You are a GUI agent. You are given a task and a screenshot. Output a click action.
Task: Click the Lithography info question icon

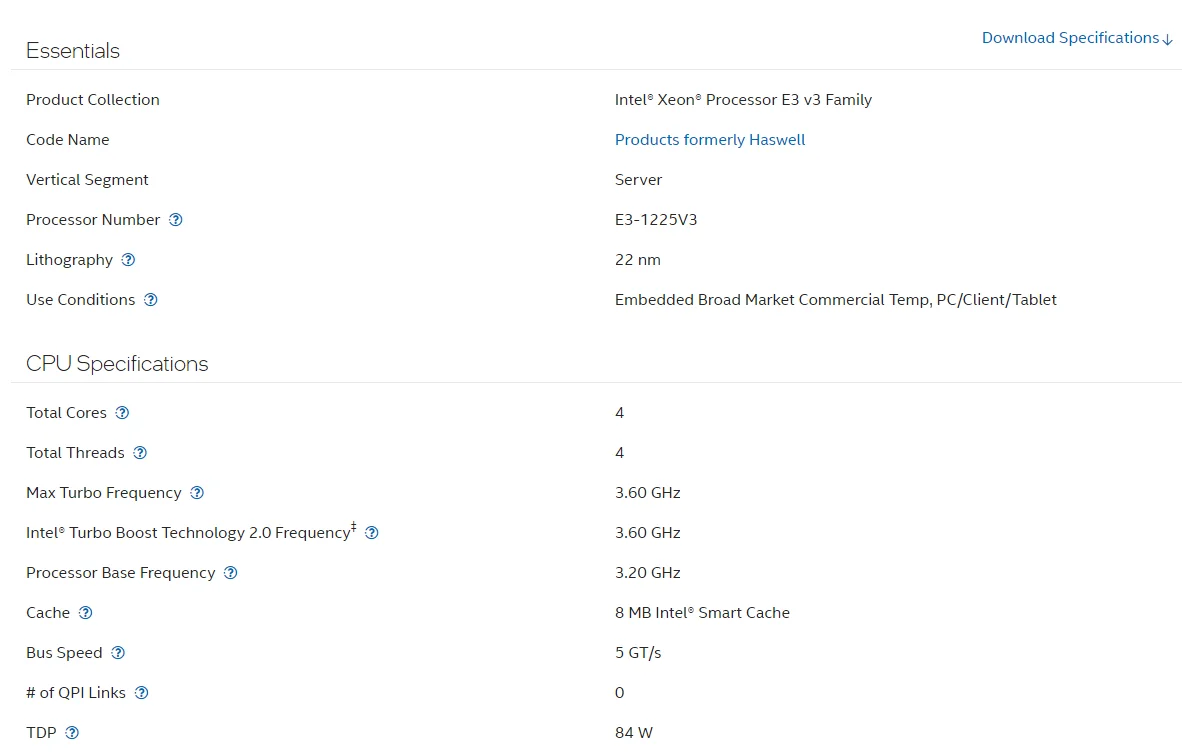[128, 260]
